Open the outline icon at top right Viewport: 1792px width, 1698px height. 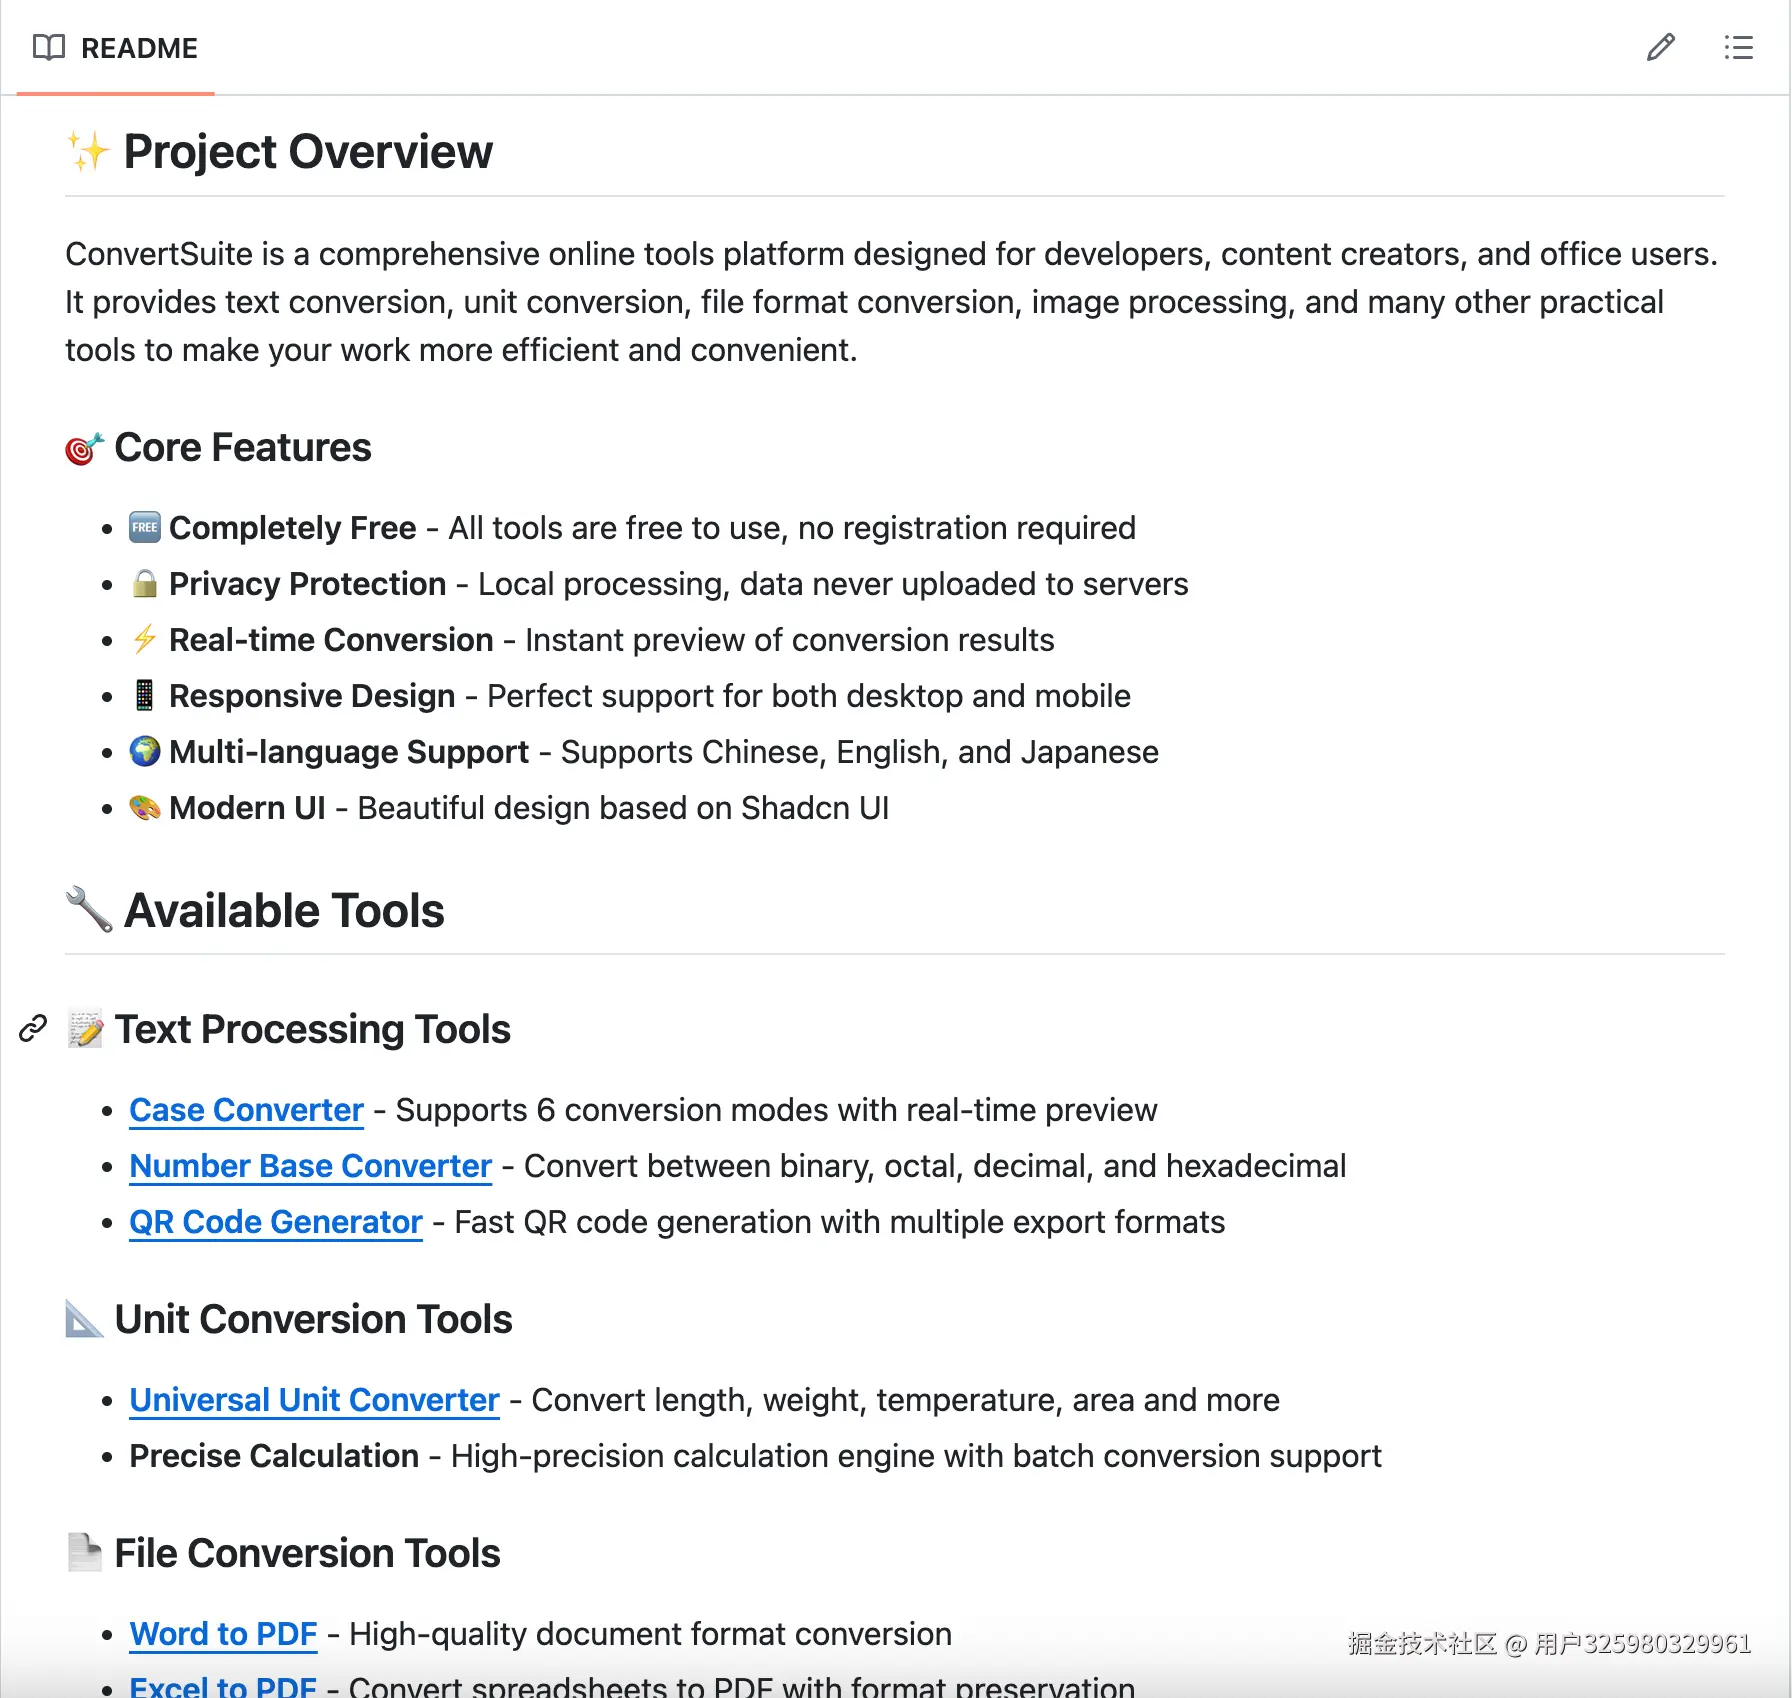pyautogui.click(x=1739, y=47)
